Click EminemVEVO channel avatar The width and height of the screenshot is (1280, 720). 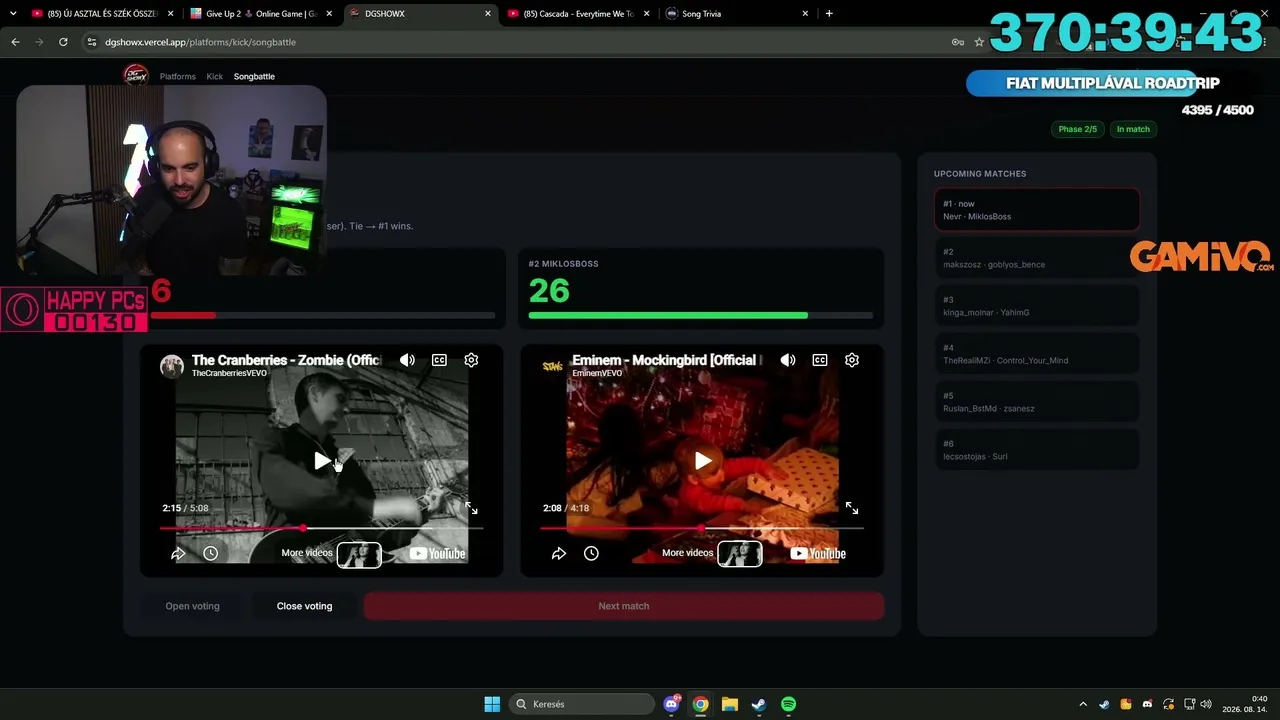552,365
